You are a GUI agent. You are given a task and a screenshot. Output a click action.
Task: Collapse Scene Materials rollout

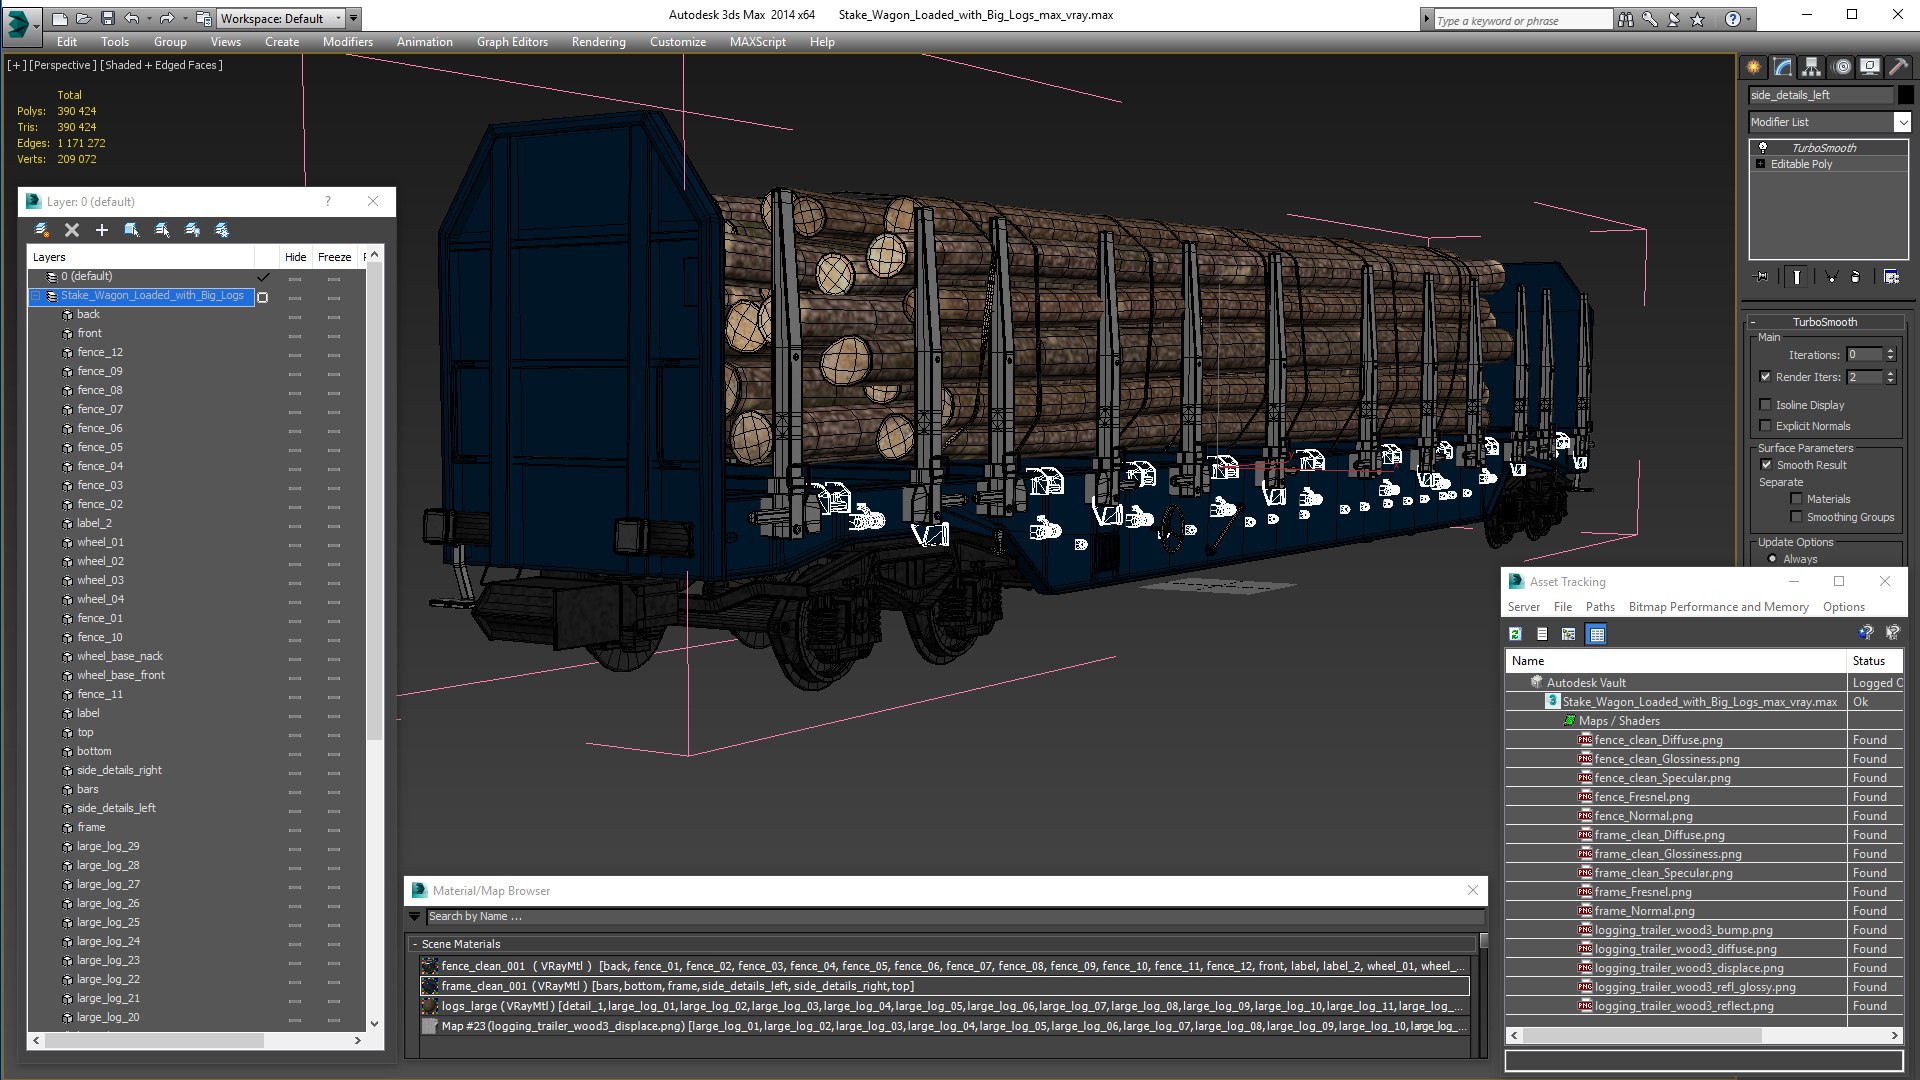[415, 944]
